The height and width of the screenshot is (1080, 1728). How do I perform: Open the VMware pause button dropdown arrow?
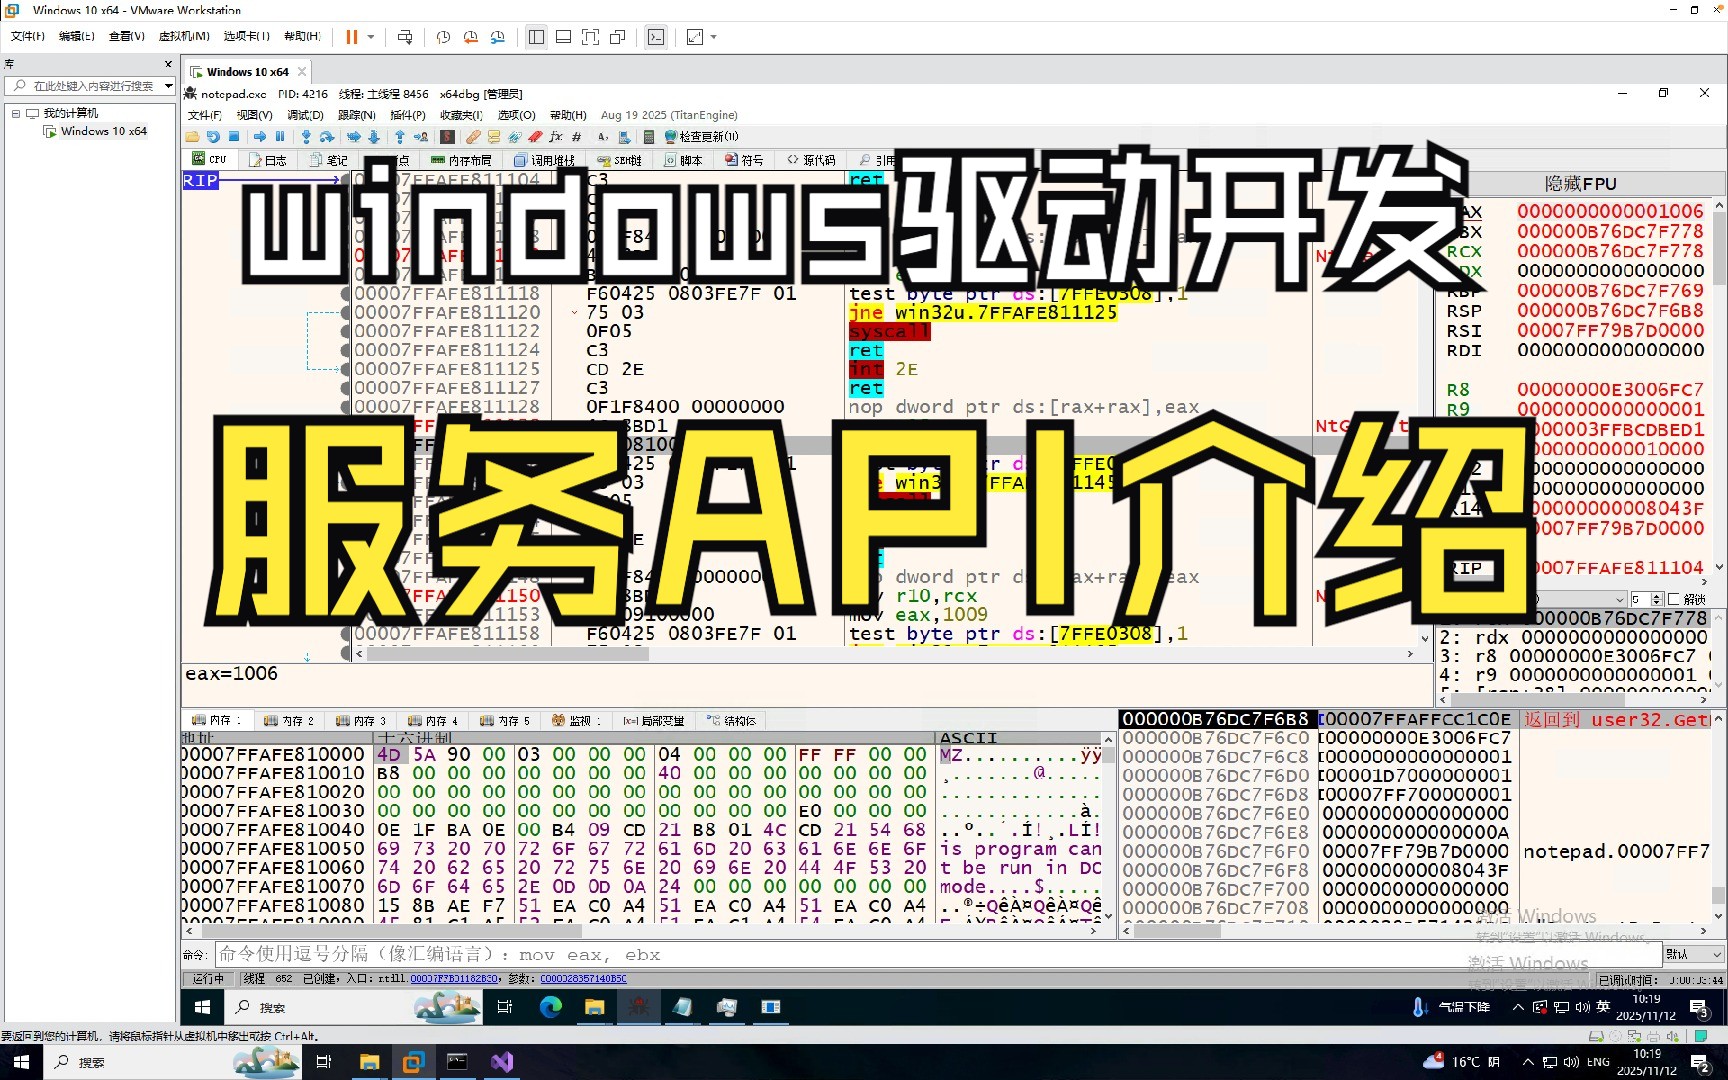pos(371,37)
